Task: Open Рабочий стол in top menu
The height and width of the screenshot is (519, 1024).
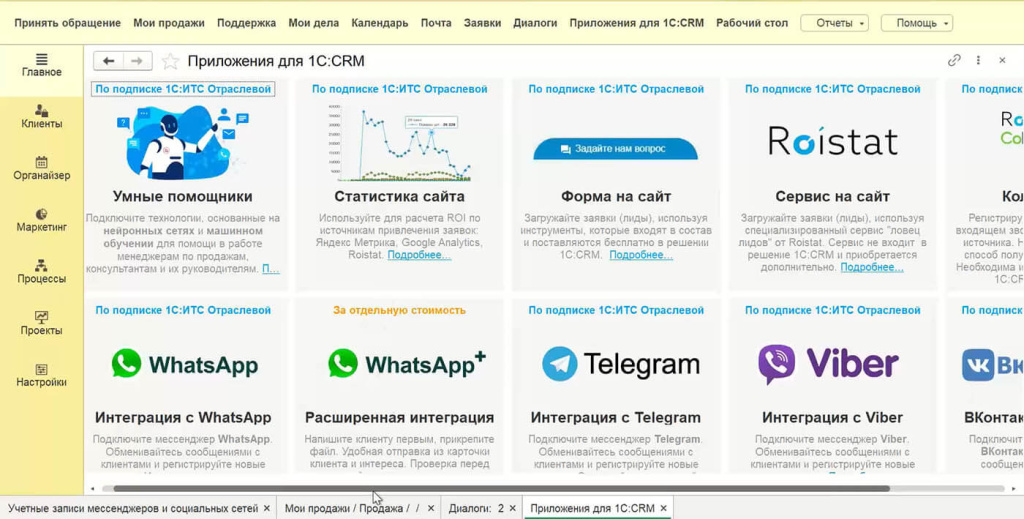Action: tap(752, 23)
